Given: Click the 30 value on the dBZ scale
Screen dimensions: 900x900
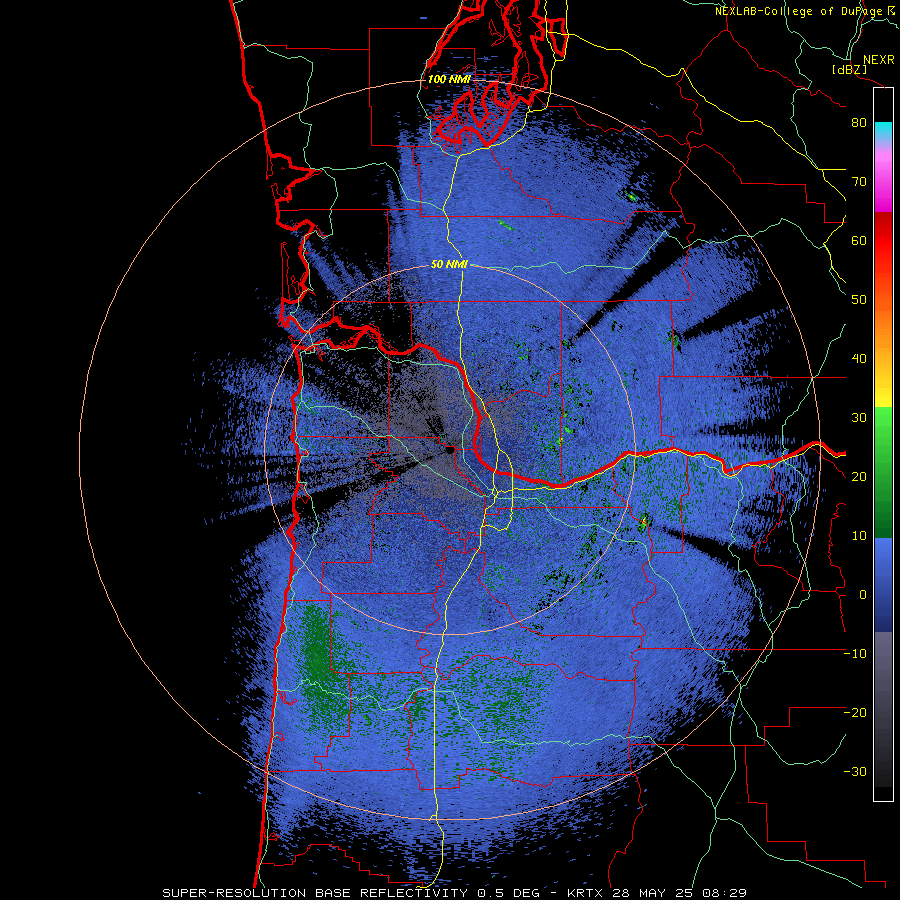Looking at the screenshot, I should click(859, 418).
